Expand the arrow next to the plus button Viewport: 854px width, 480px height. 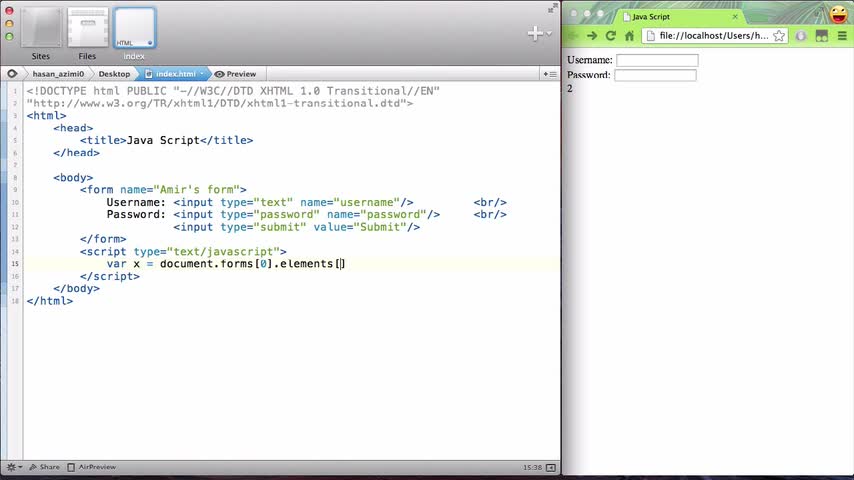pyautogui.click(x=549, y=34)
